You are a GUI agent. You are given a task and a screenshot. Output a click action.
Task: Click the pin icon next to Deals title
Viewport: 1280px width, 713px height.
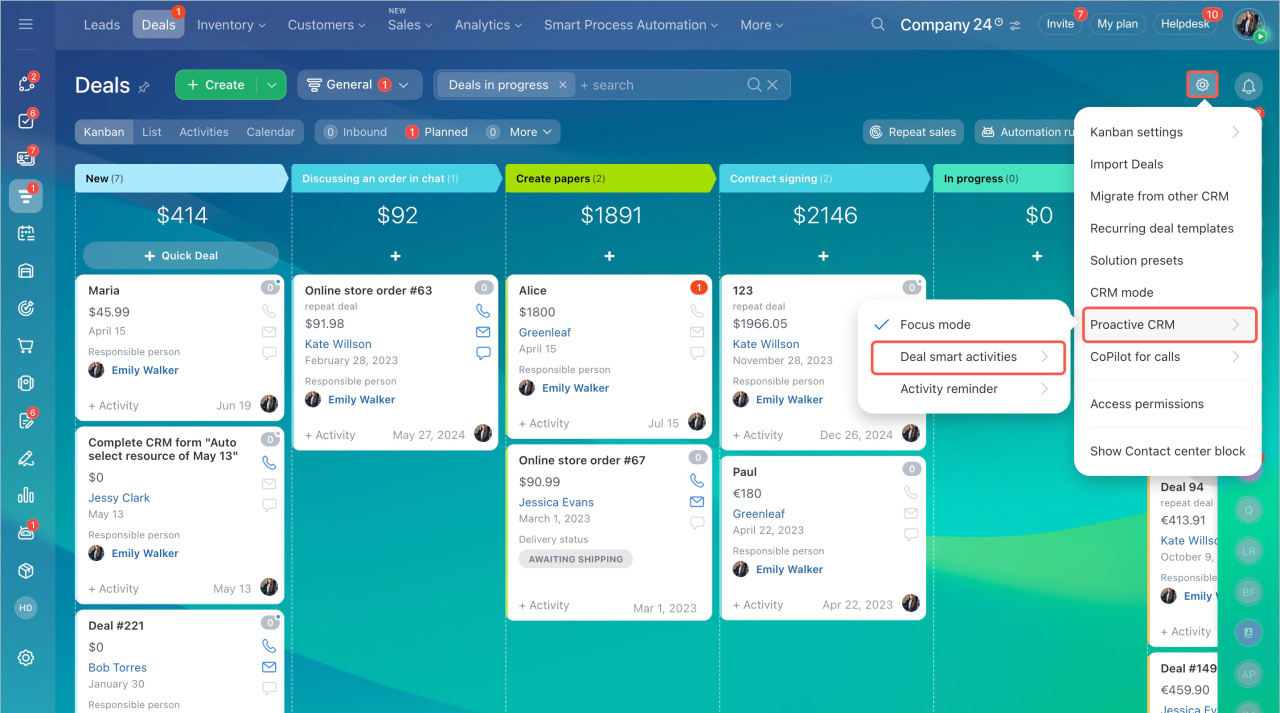tap(144, 87)
